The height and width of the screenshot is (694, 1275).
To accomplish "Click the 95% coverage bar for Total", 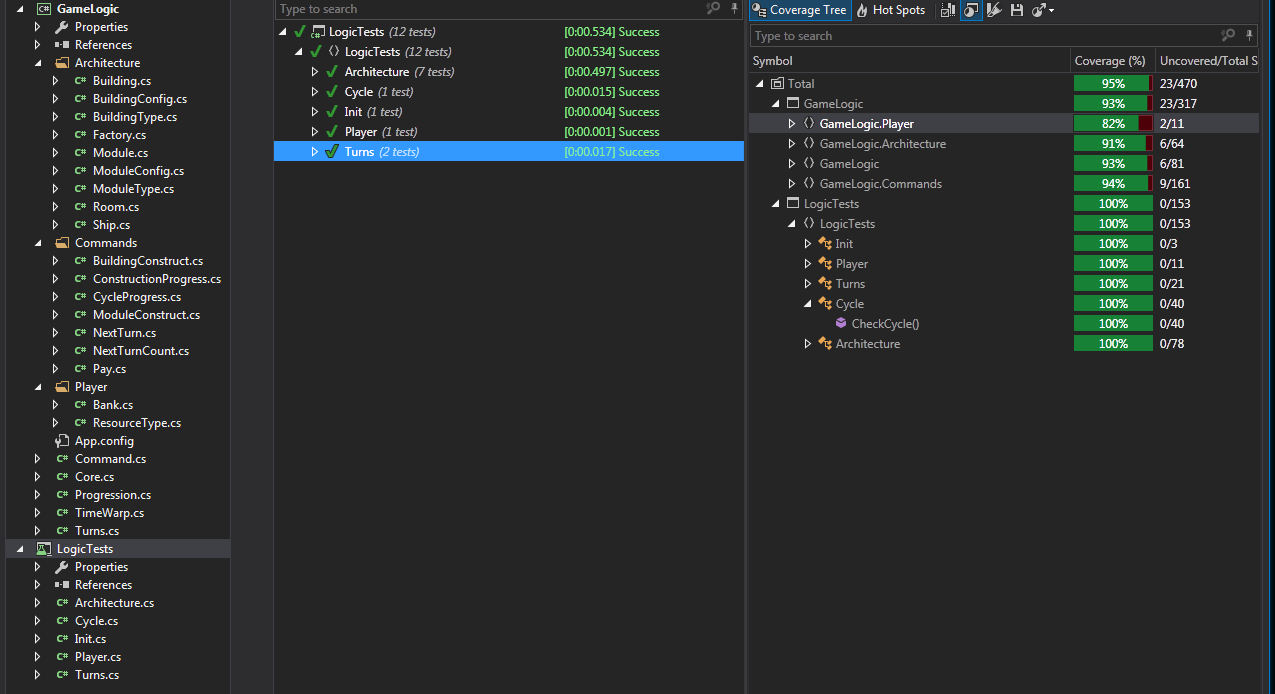I will 1113,84.
